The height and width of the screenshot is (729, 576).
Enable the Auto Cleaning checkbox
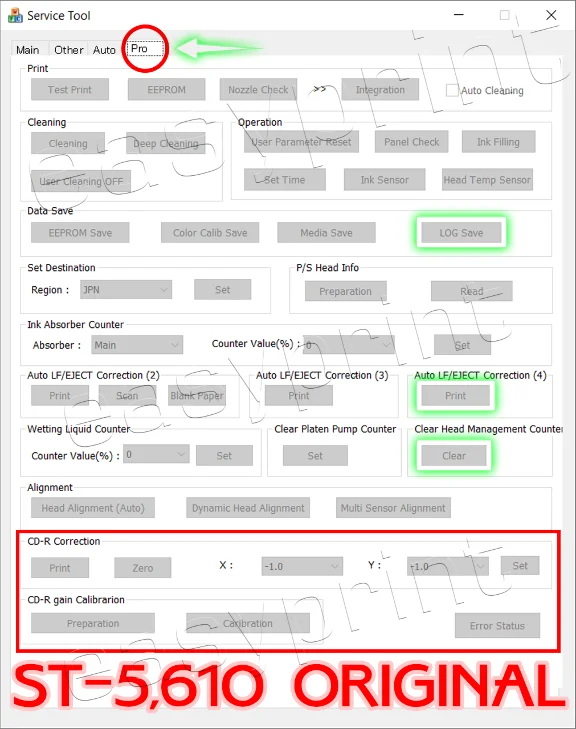point(452,90)
